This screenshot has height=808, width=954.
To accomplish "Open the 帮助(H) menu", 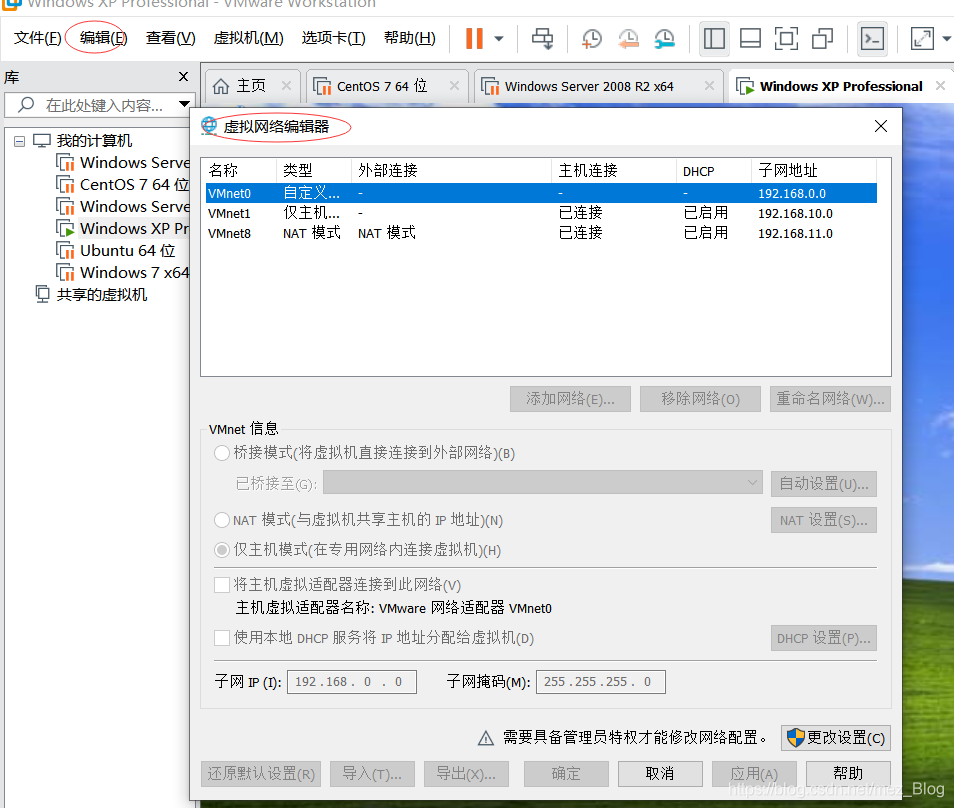I will coord(409,38).
